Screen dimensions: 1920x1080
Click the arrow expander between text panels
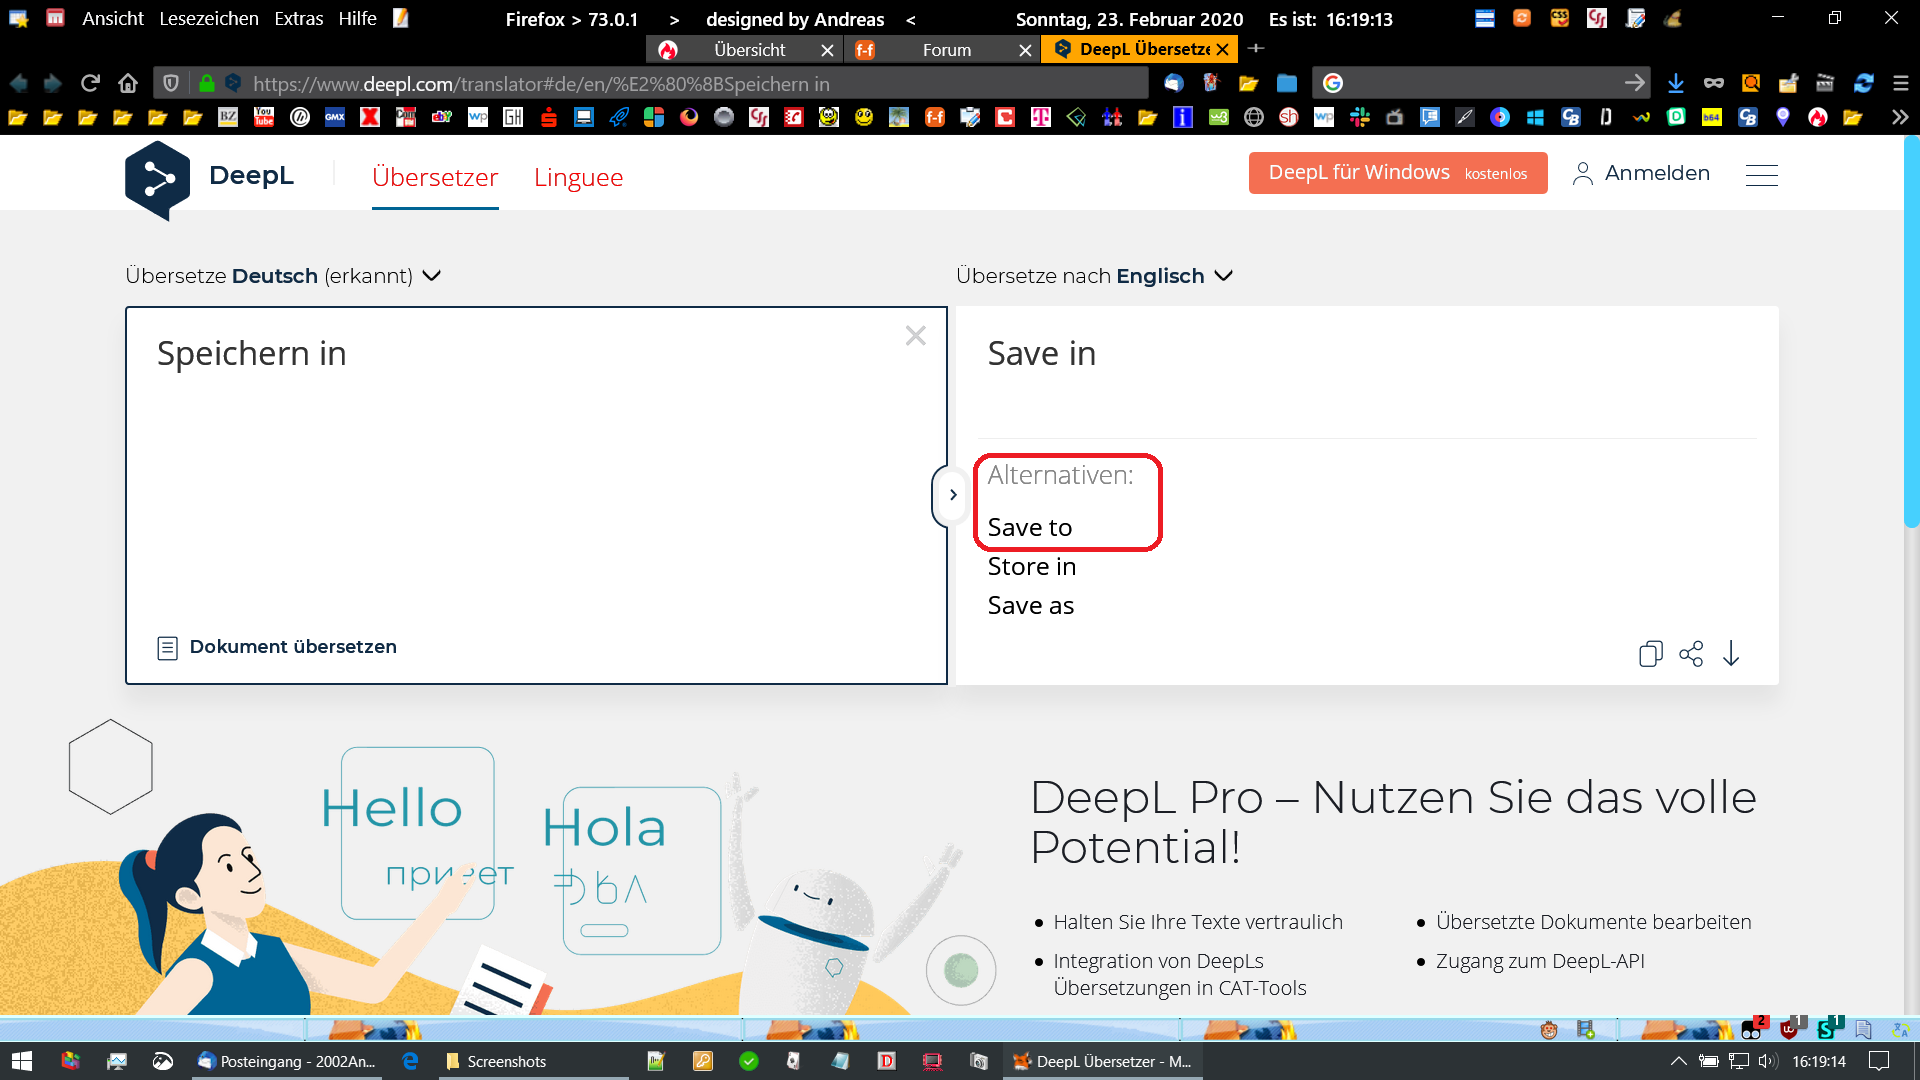[x=952, y=495]
